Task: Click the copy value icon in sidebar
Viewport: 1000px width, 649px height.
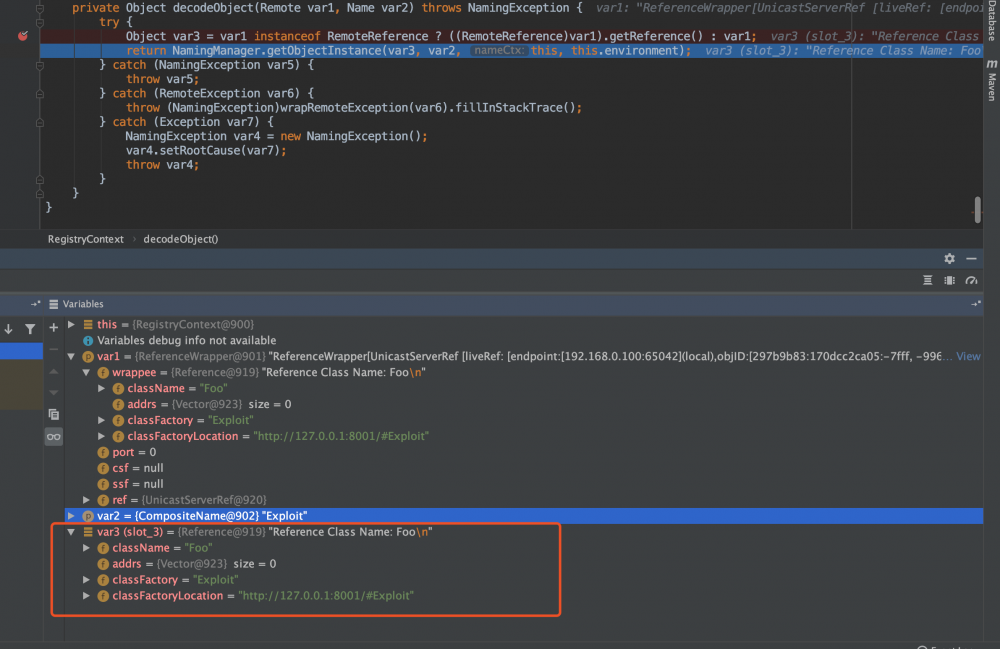Action: pyautogui.click(x=54, y=414)
